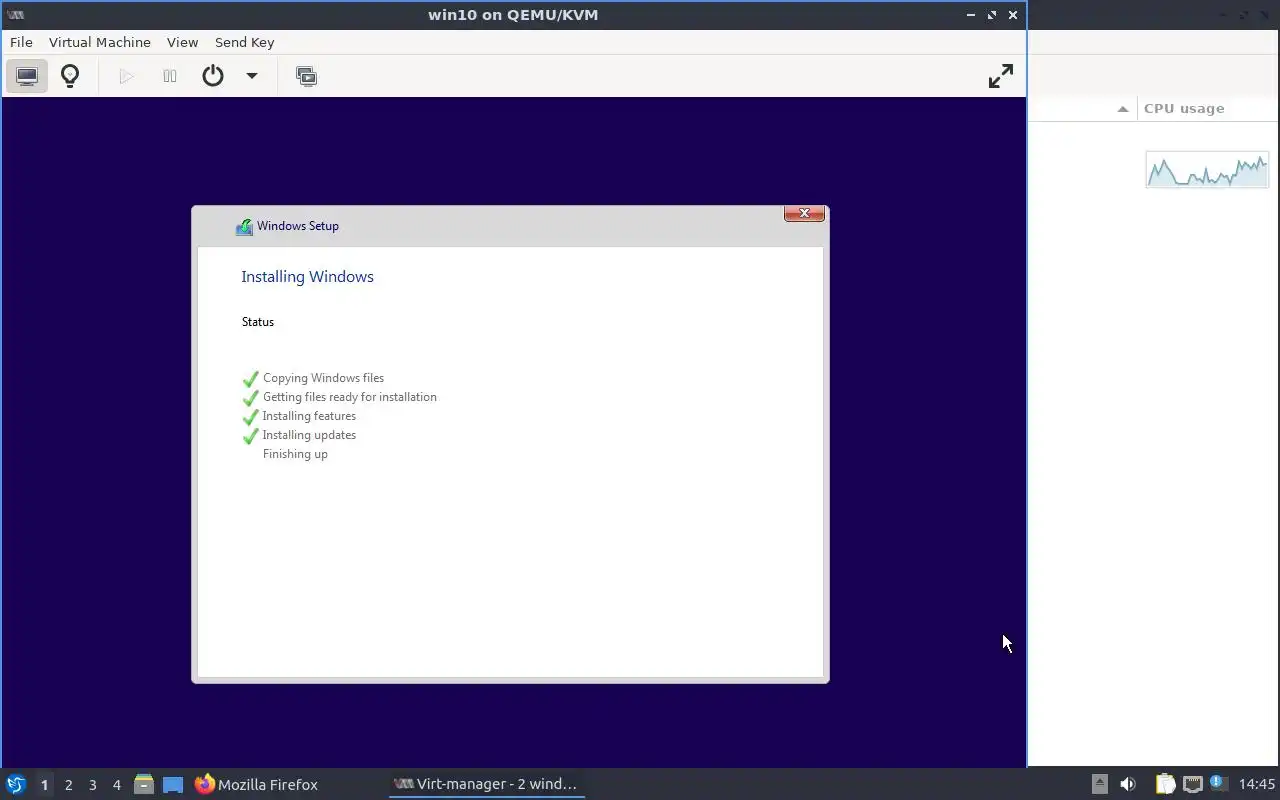Pause the virtual machine
This screenshot has width=1280, height=800.
(x=170, y=76)
